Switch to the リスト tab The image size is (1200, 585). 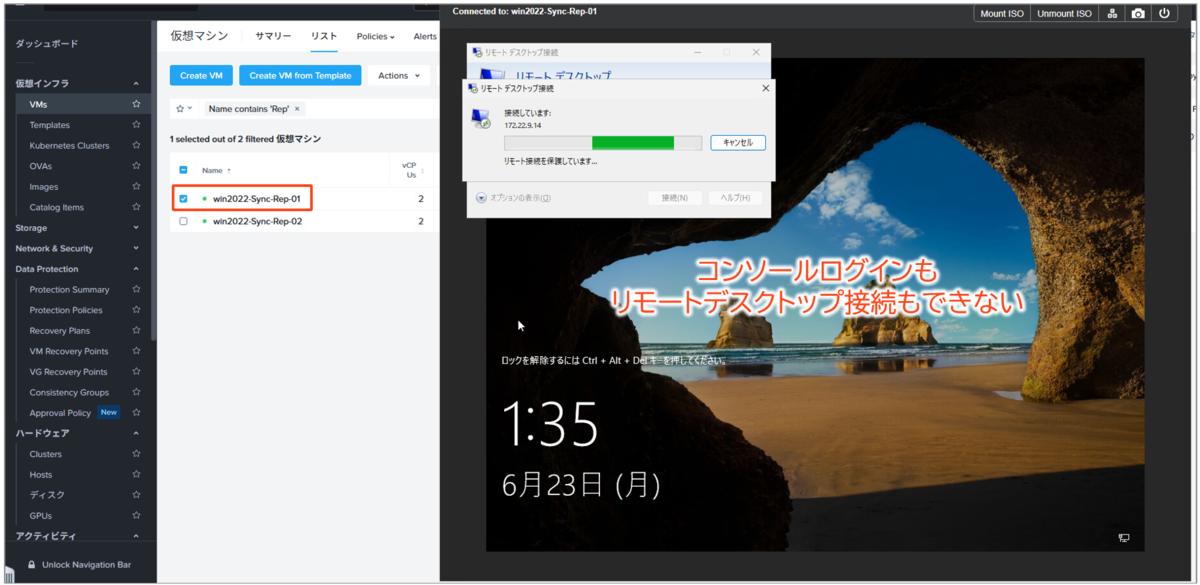(324, 36)
